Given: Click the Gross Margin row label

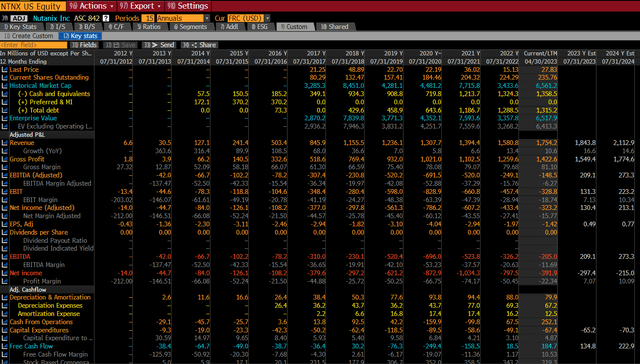Looking at the screenshot, I should tap(42, 167).
